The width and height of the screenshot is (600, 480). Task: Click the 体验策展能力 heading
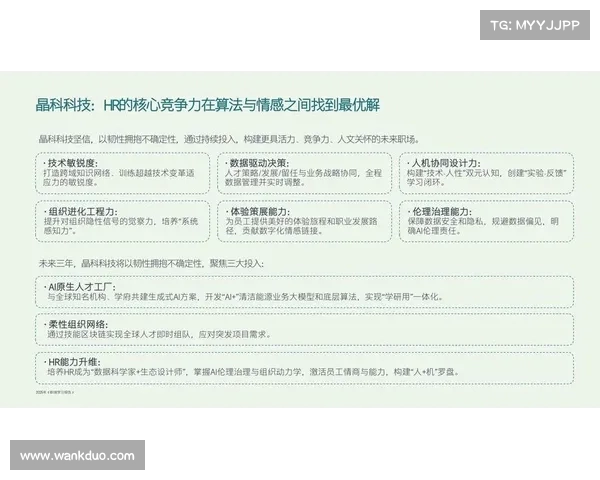(x=259, y=212)
